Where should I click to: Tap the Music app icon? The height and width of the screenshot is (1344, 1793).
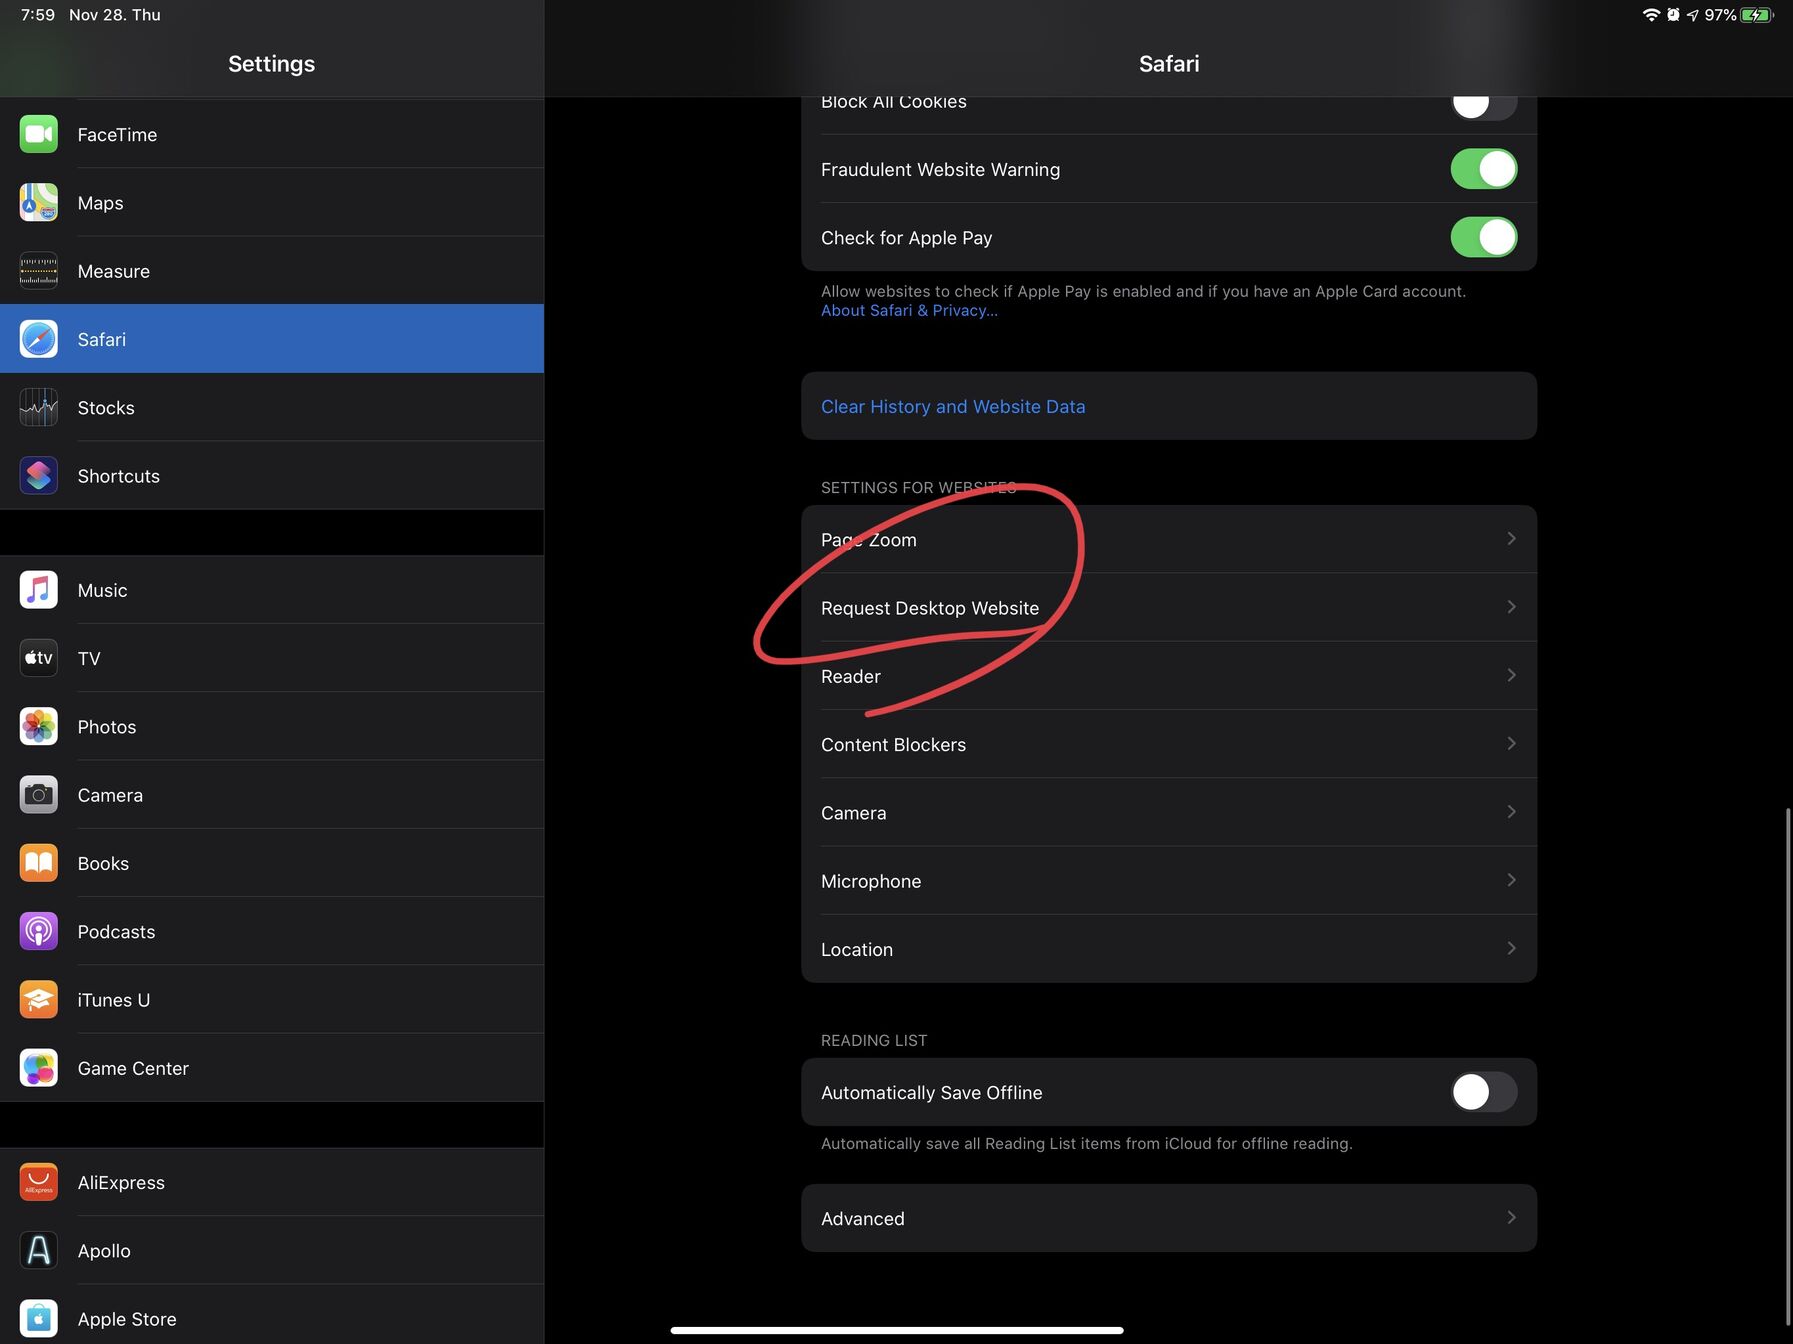pos(39,590)
